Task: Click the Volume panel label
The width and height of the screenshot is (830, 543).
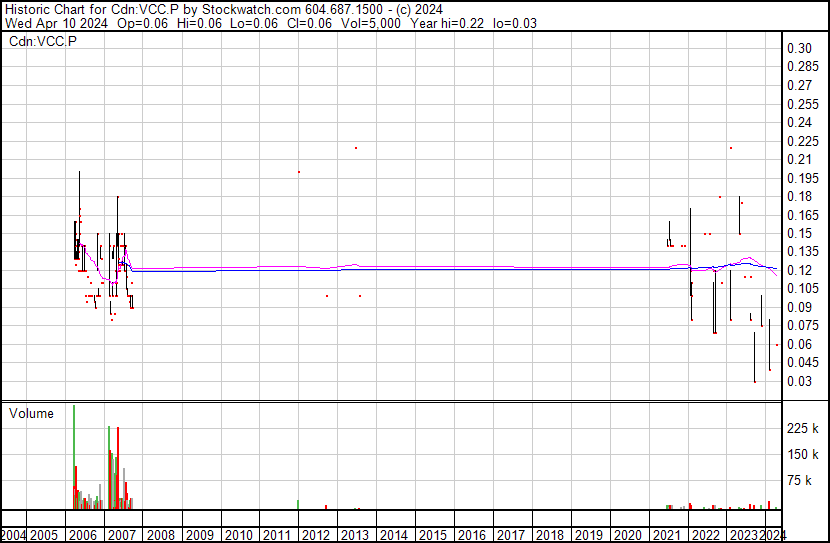Action: coord(31,413)
